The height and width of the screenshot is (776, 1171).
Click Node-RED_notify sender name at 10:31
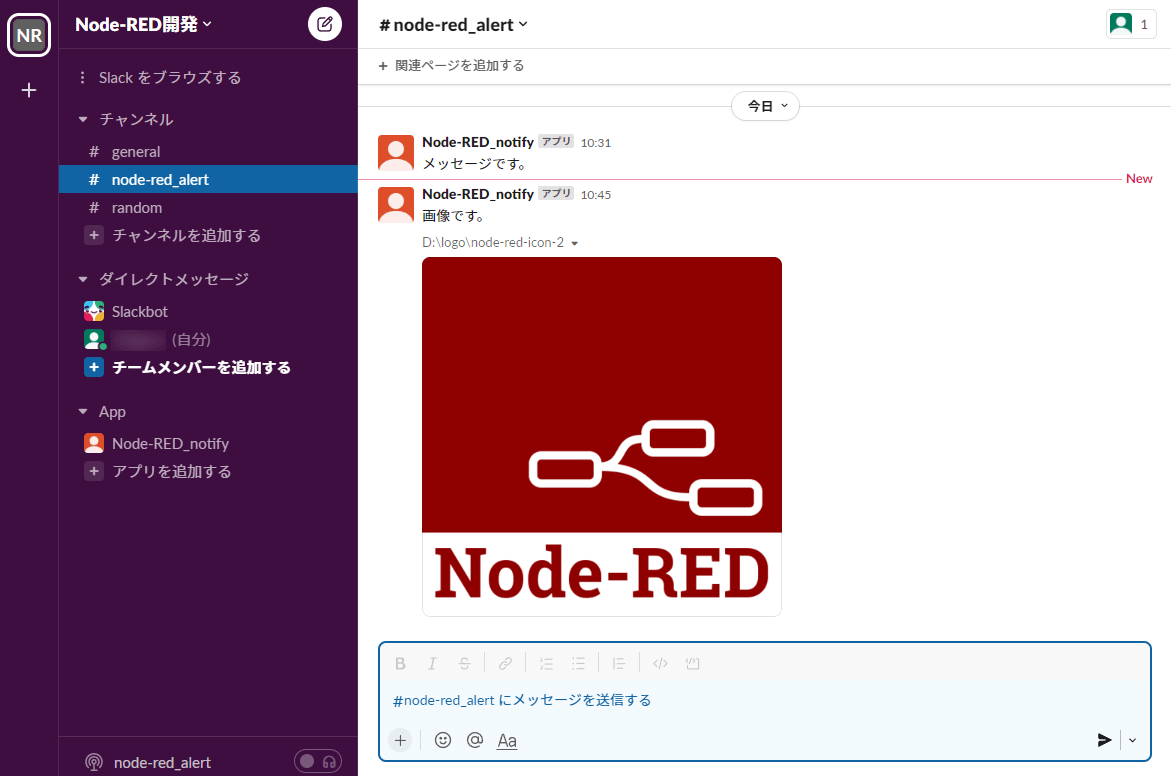478,142
